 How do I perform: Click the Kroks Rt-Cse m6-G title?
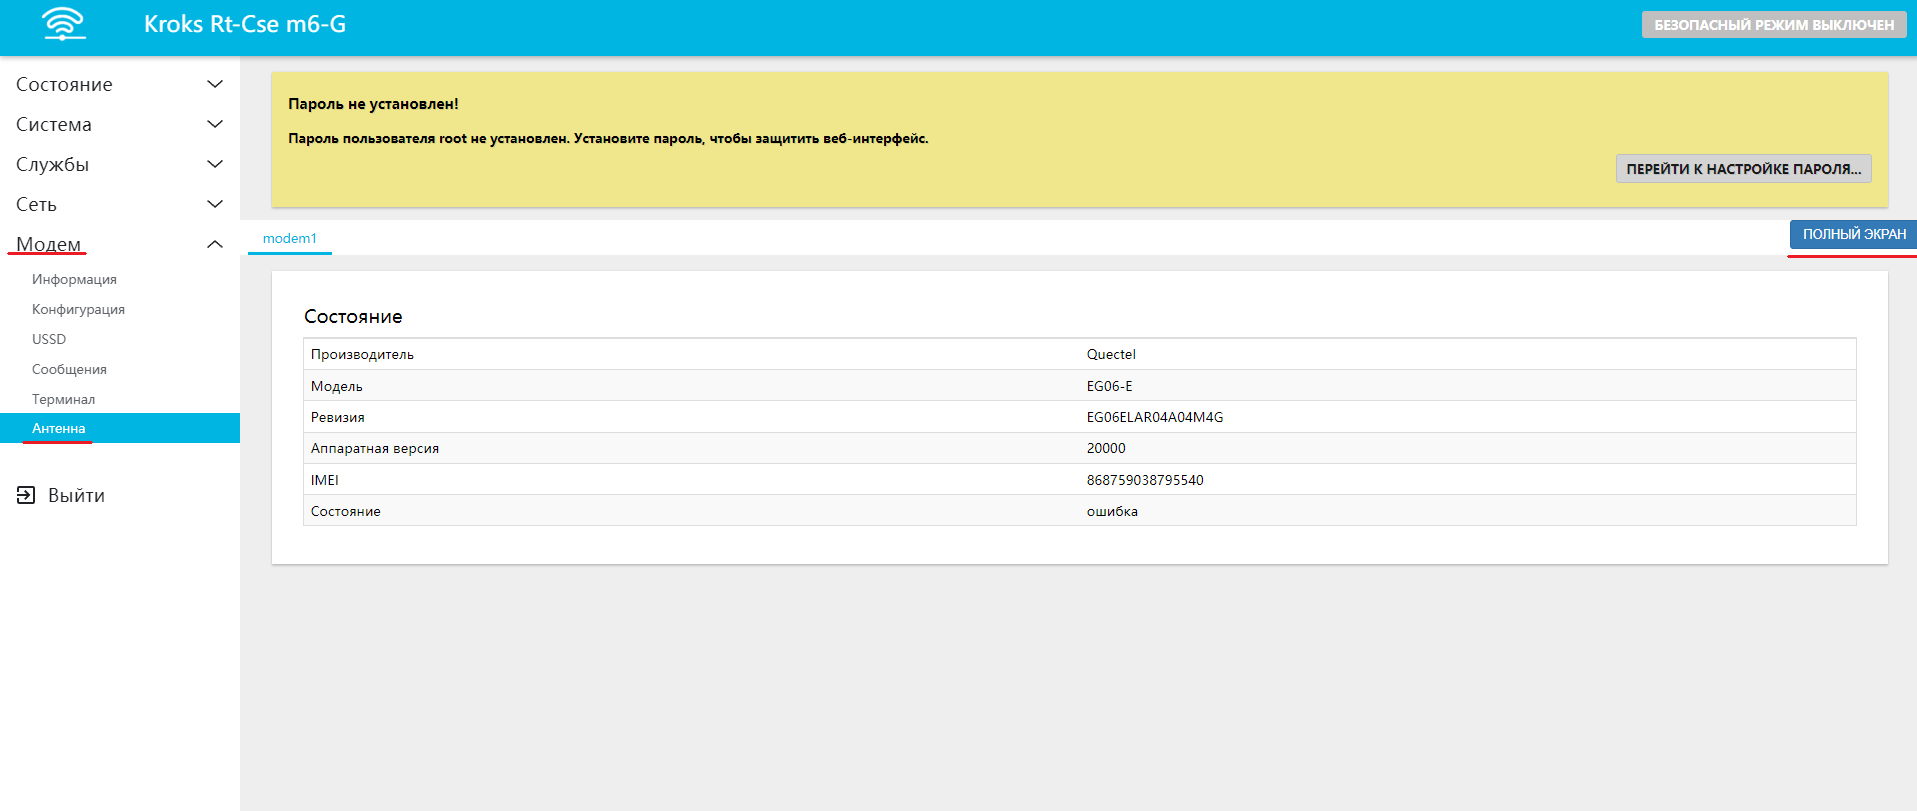point(245,24)
